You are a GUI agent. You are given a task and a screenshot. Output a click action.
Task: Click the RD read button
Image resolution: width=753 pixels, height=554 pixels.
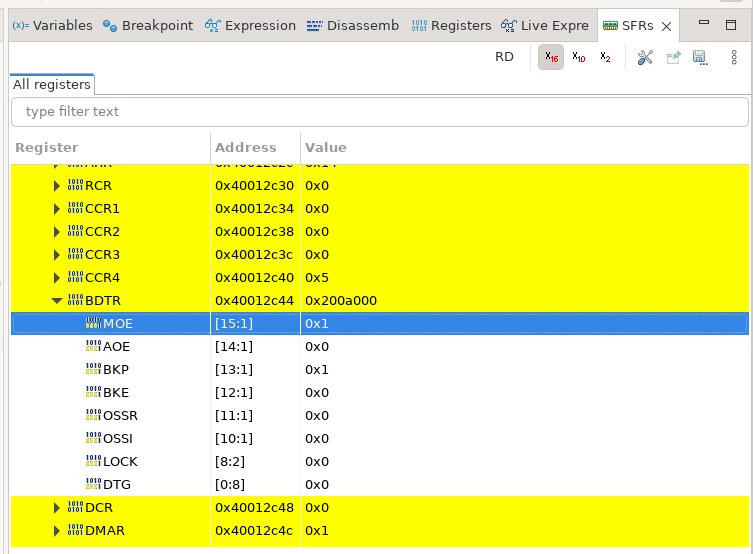[504, 57]
